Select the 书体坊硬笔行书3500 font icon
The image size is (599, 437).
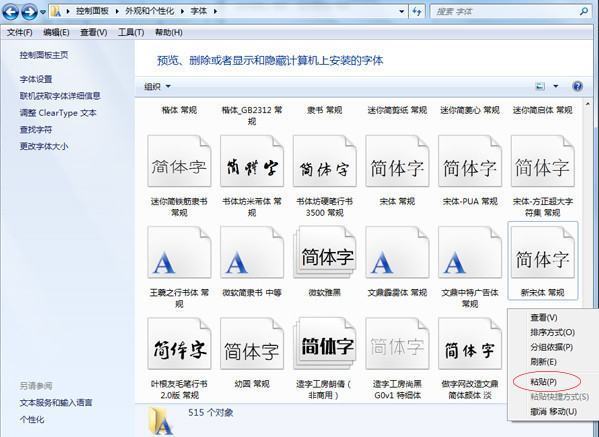point(325,161)
